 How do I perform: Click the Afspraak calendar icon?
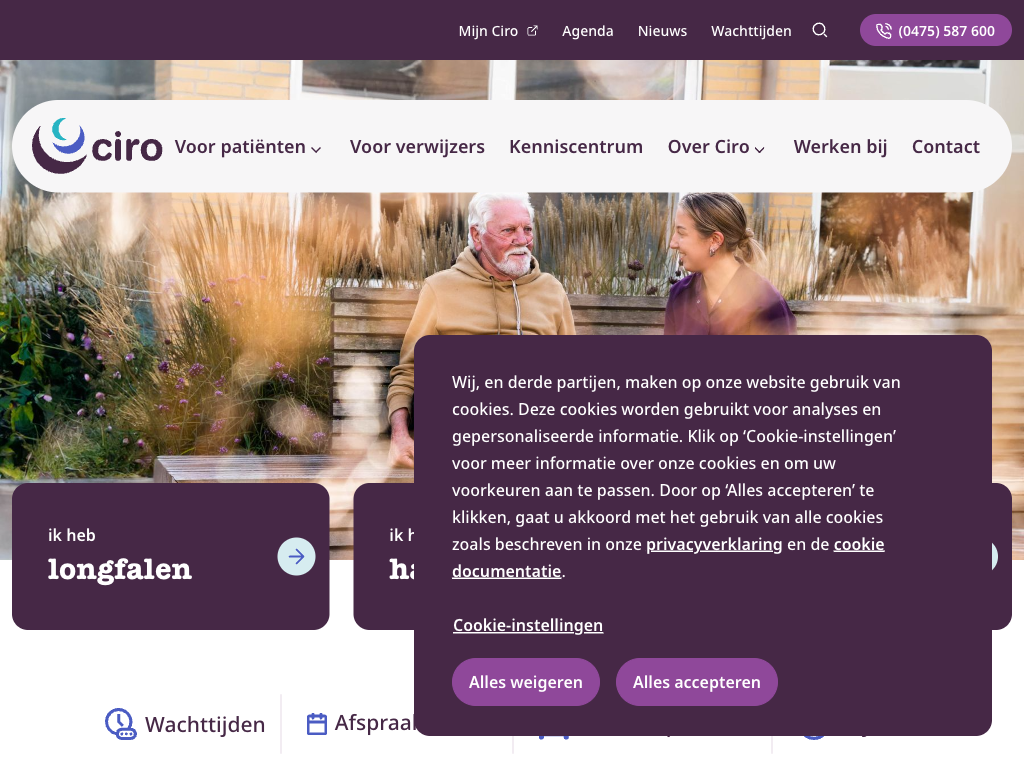(317, 724)
